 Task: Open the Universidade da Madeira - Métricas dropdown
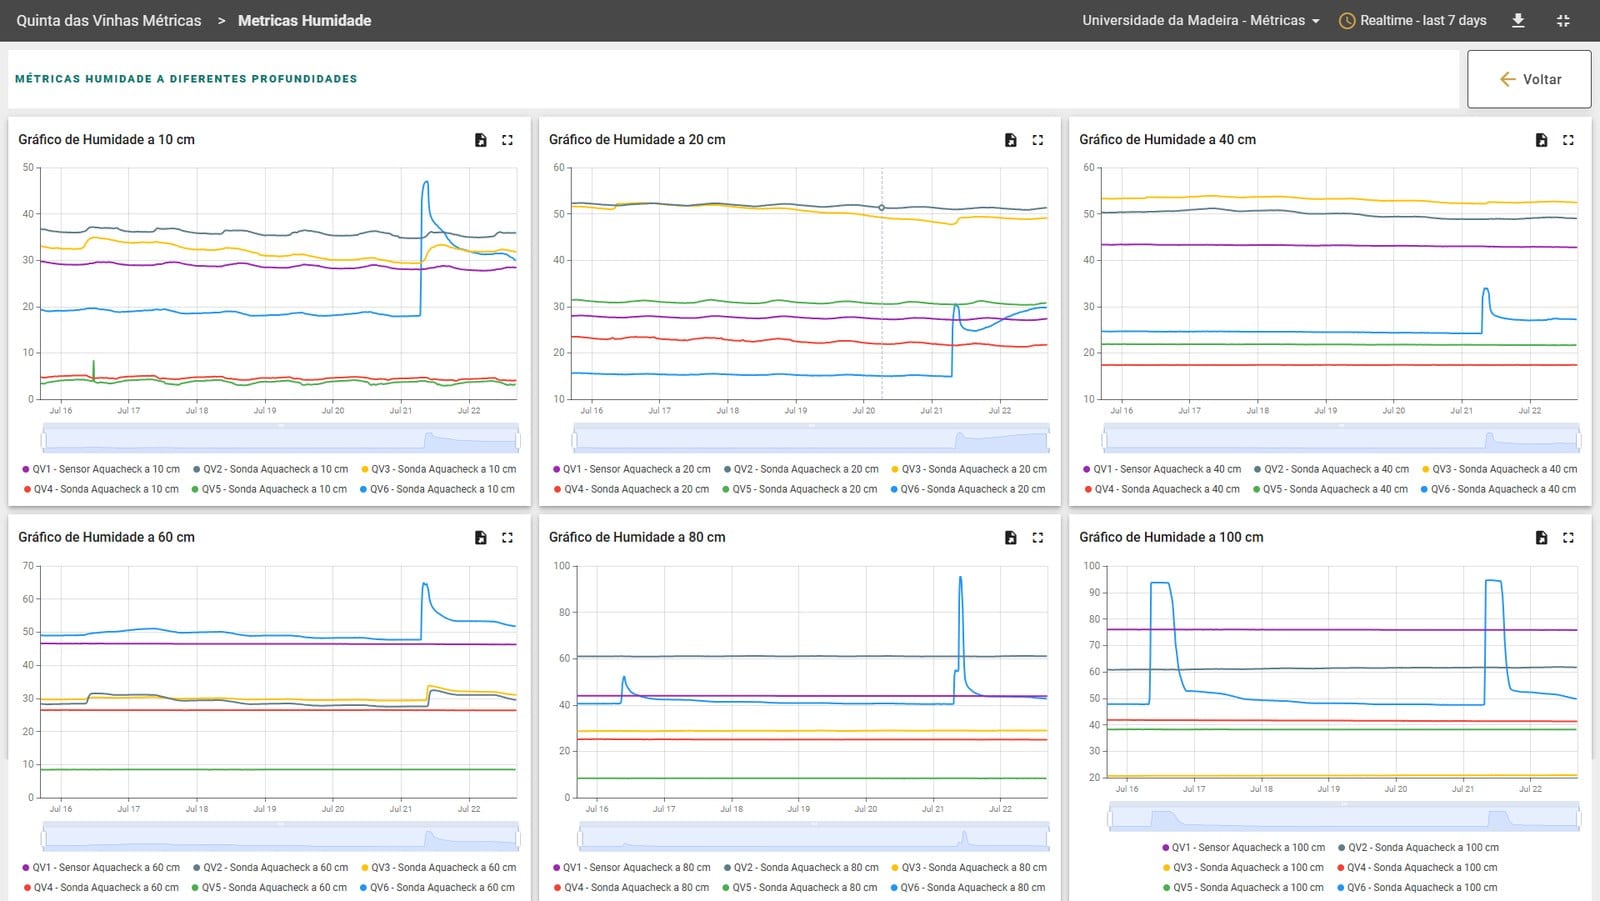coord(1201,20)
